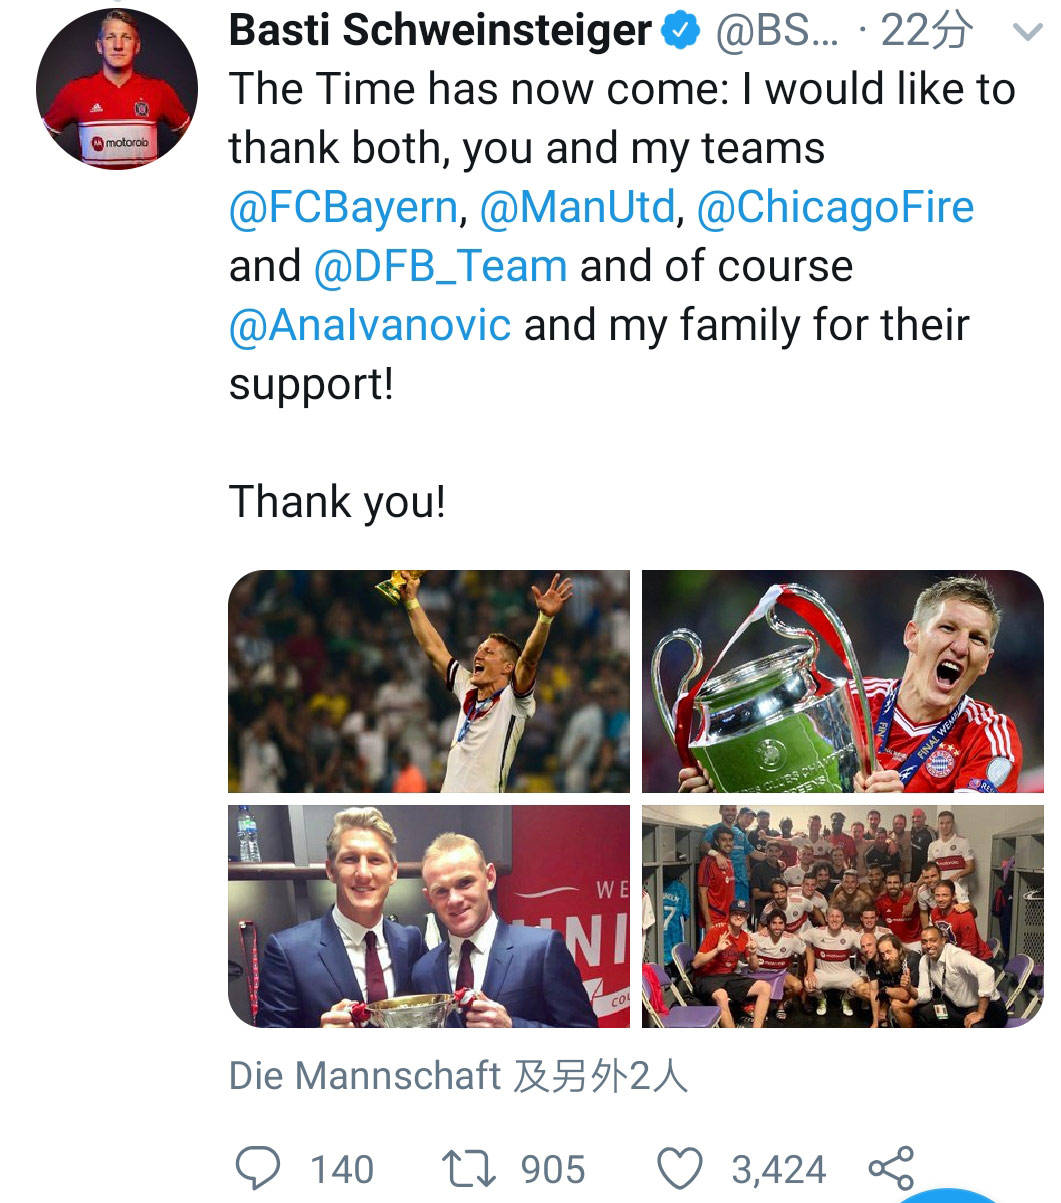
Task: View the Champions League trophy photo
Action: (843, 681)
